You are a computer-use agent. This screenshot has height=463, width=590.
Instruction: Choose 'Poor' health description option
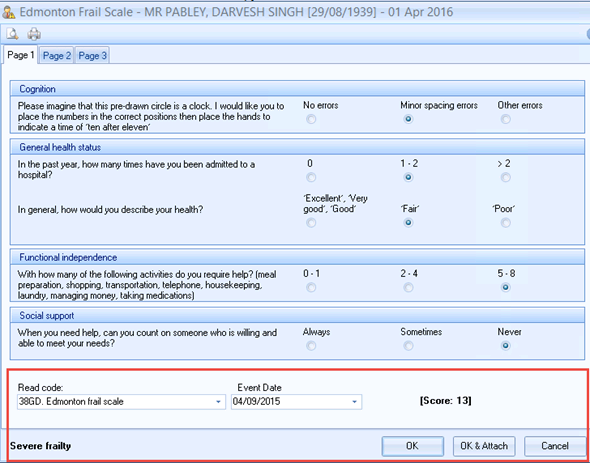(505, 223)
